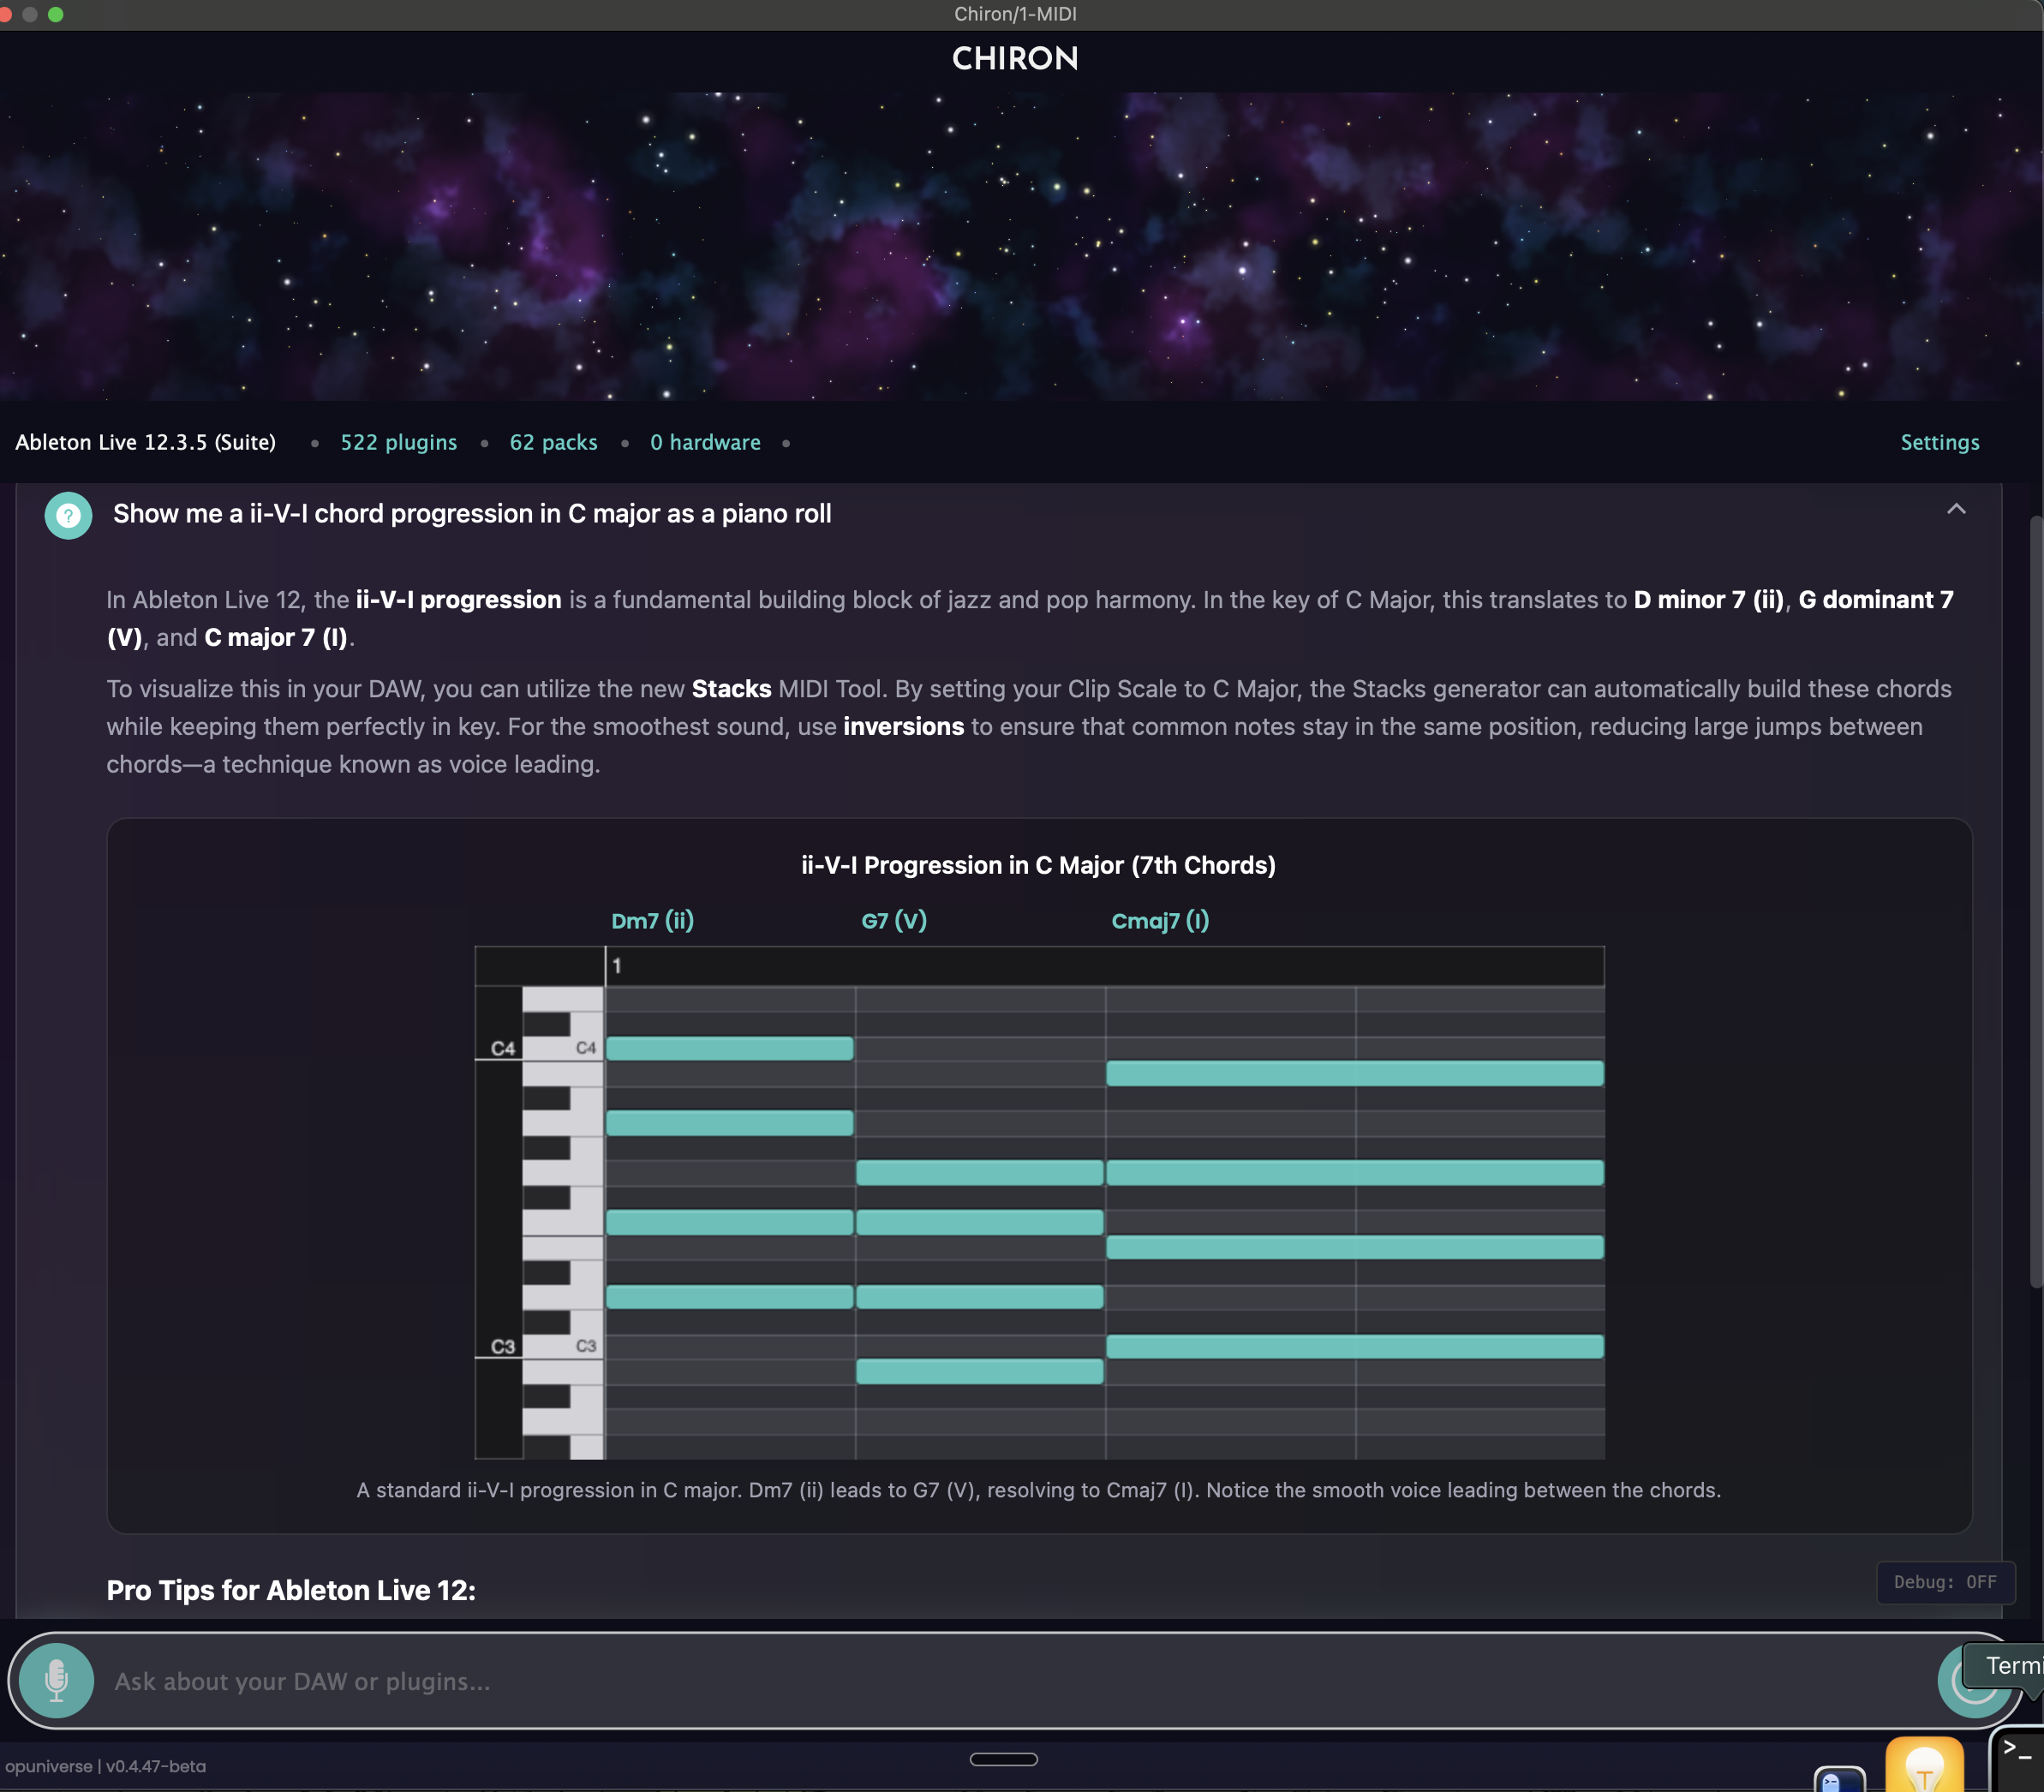Viewport: 2044px width, 1792px height.
Task: Click the microphone voice input icon
Action: point(56,1680)
